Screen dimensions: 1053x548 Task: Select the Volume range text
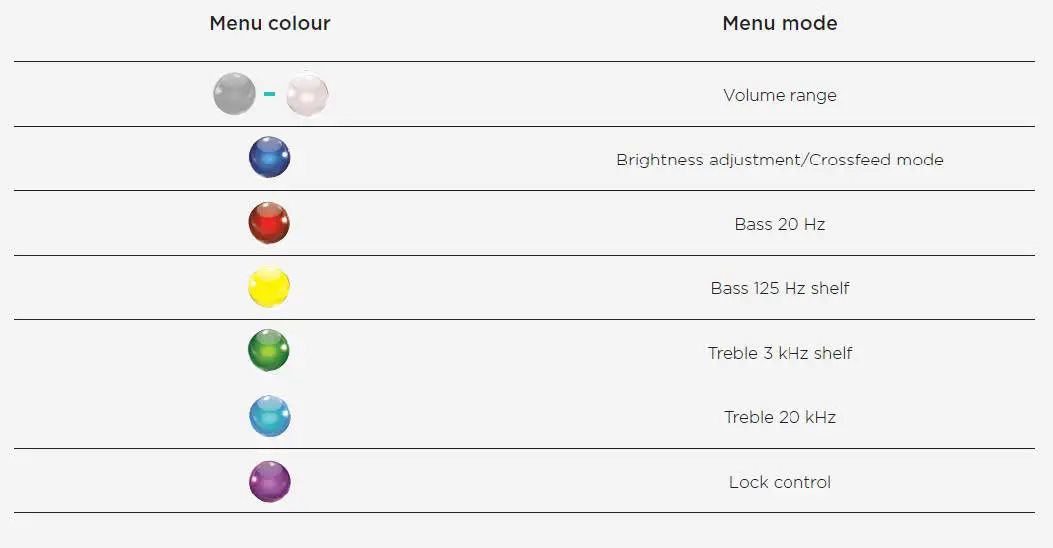tap(780, 96)
